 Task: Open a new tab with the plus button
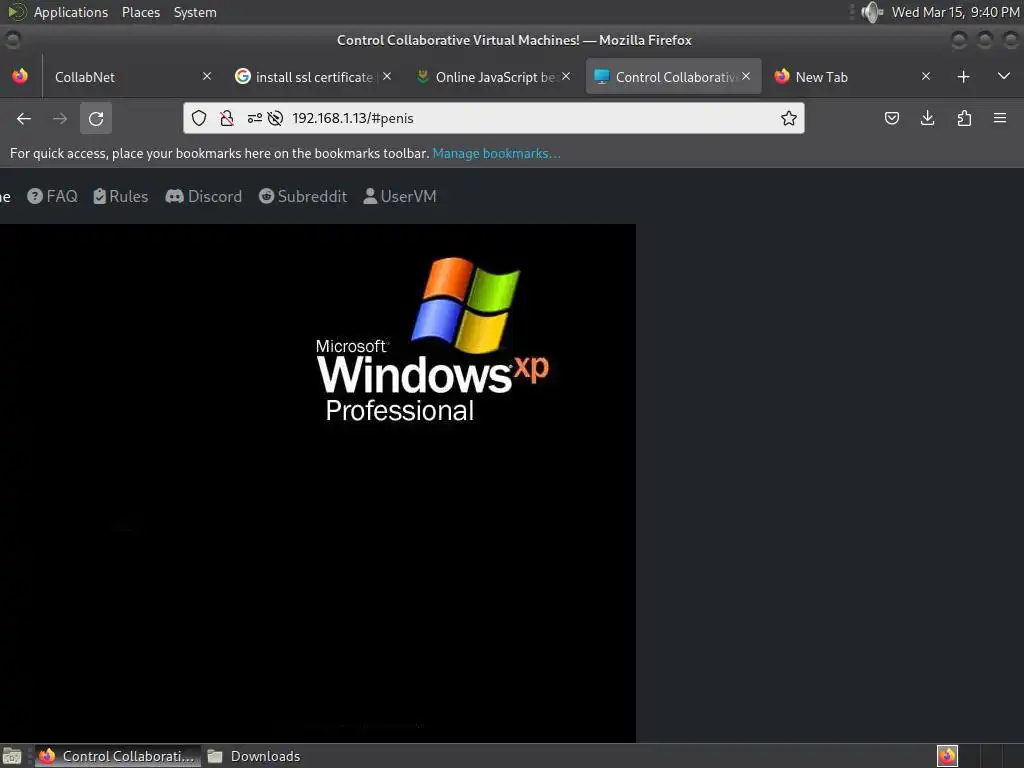click(963, 77)
